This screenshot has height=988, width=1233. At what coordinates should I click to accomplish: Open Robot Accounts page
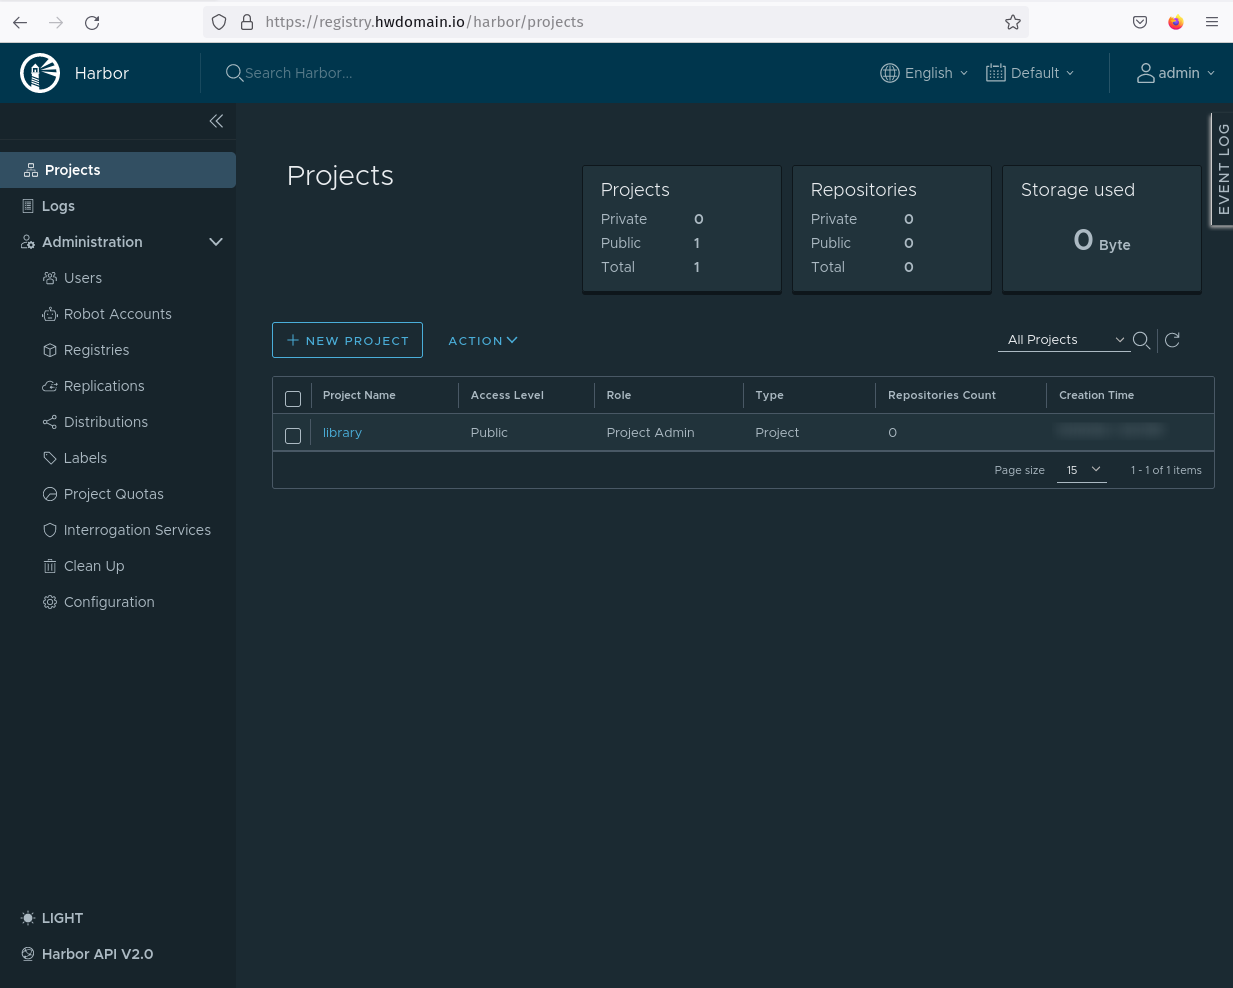pos(117,314)
